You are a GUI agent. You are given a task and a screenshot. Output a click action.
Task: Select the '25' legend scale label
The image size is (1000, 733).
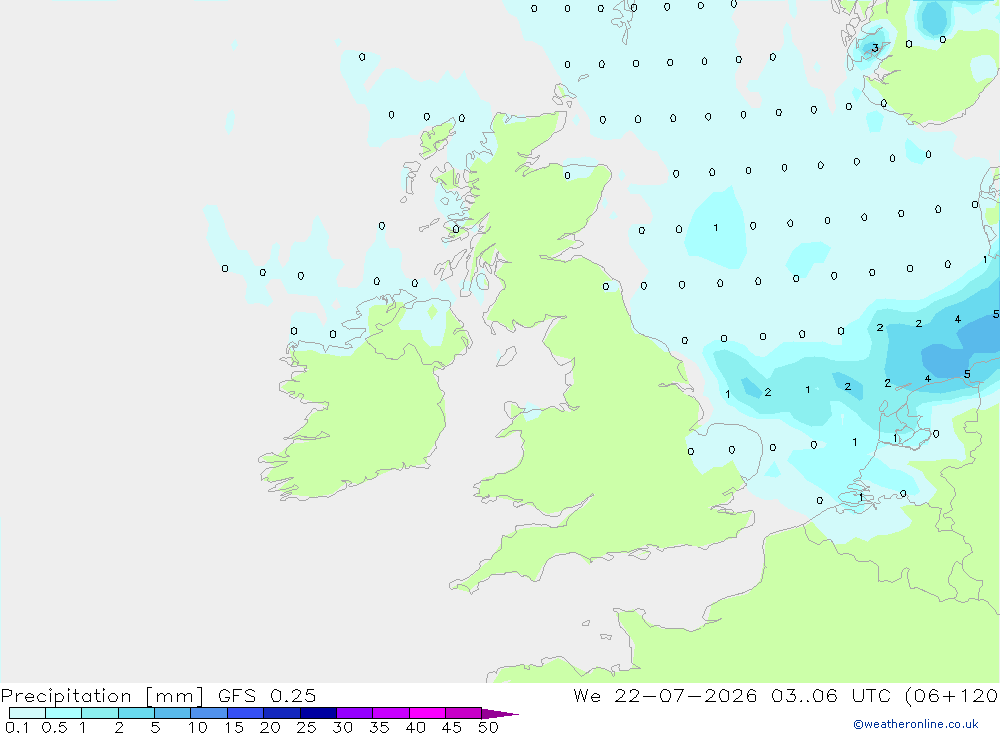click(x=306, y=727)
